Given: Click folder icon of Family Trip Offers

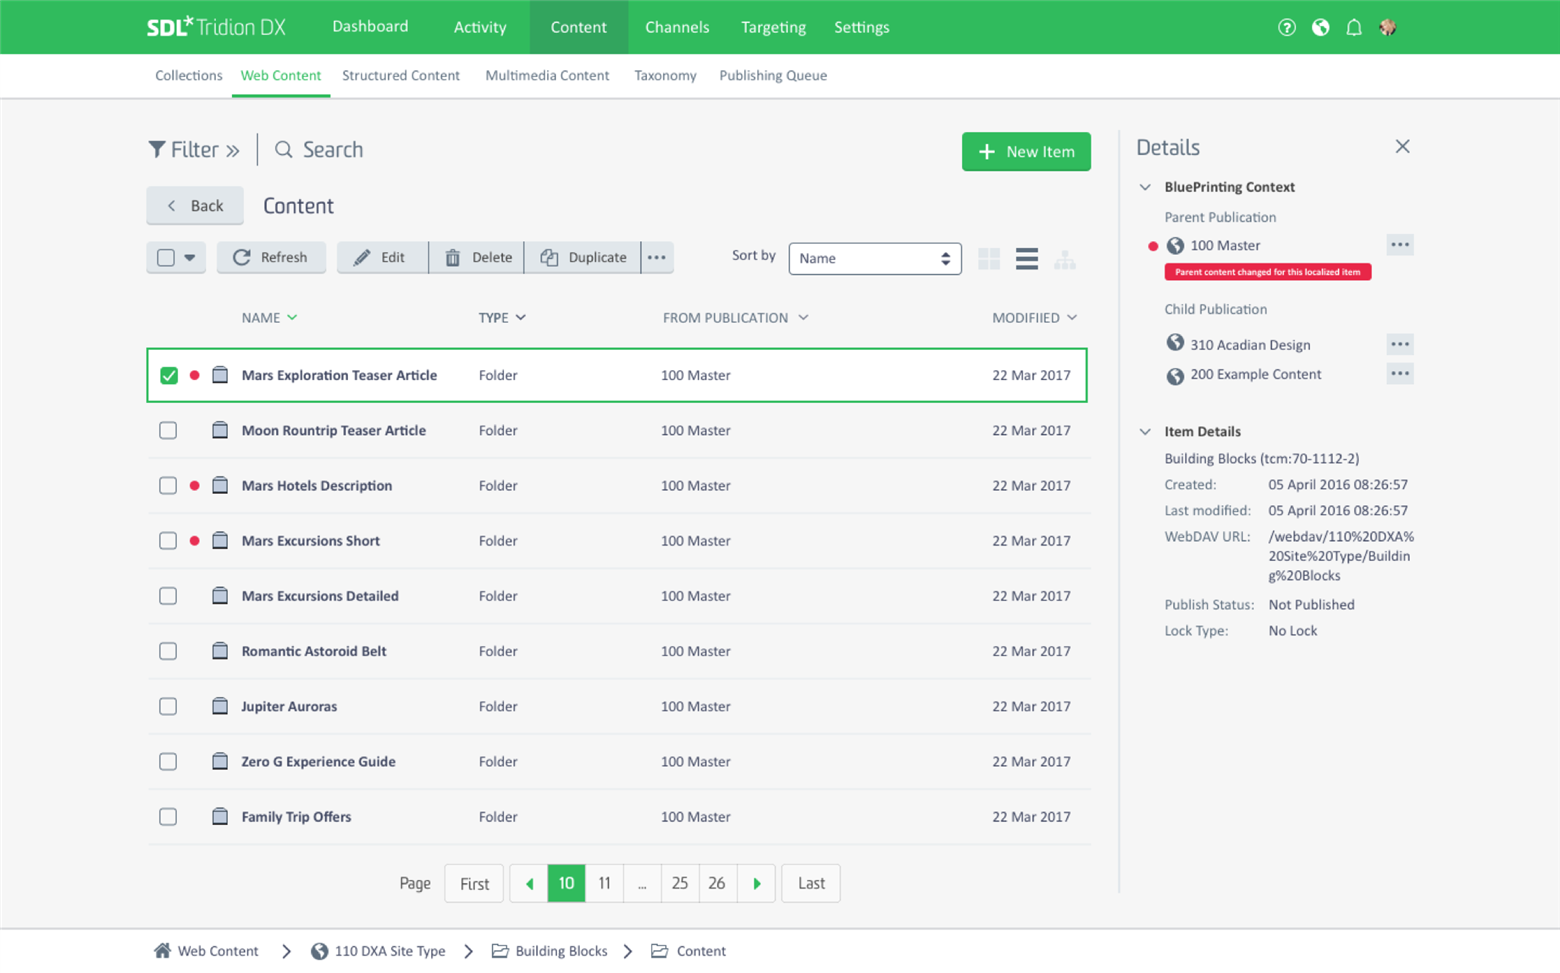Looking at the screenshot, I should tap(220, 816).
